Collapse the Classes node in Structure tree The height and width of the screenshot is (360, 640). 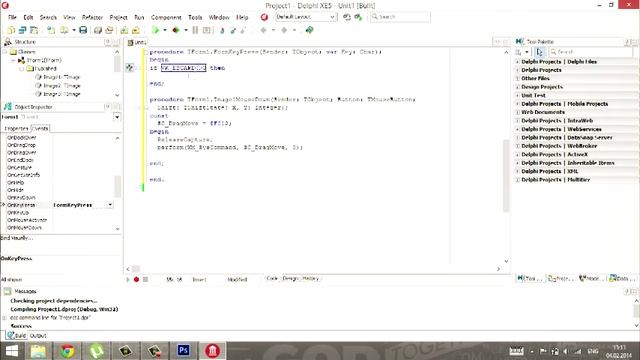[5, 52]
